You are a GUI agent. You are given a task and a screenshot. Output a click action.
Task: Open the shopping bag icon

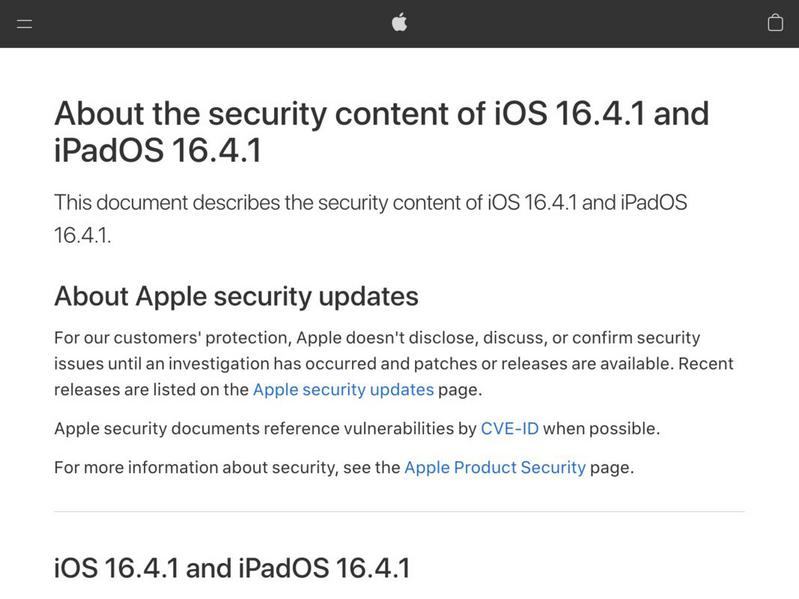(775, 23)
